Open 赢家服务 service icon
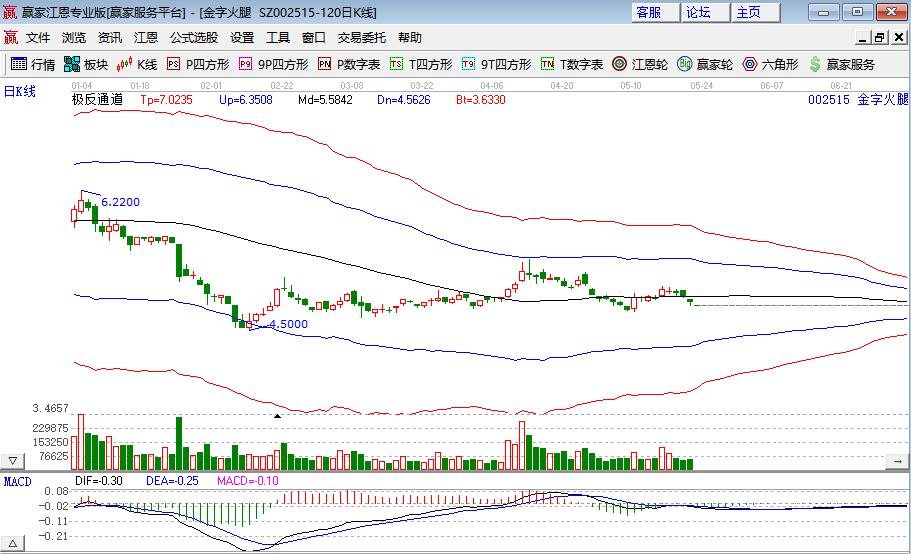Image resolution: width=911 pixels, height=554 pixels. [x=841, y=64]
